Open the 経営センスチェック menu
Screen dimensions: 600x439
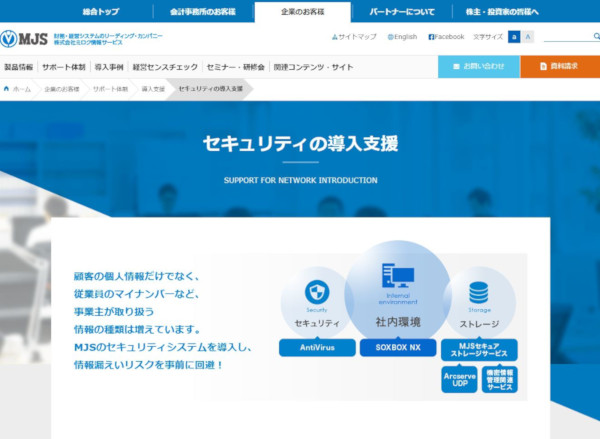click(165, 67)
